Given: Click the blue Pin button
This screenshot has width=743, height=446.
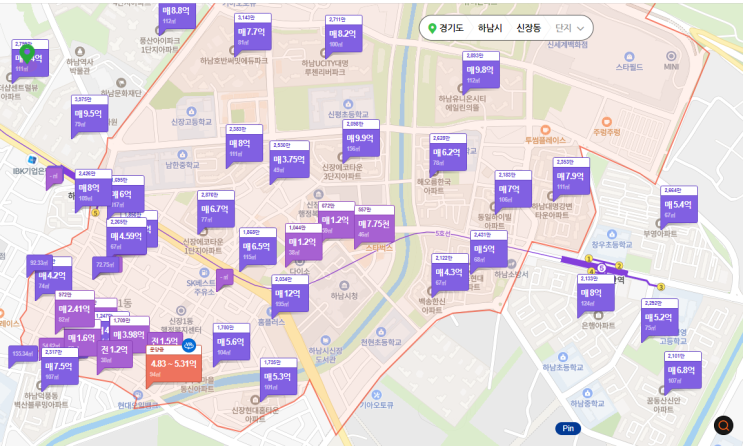Looking at the screenshot, I should point(568,428).
